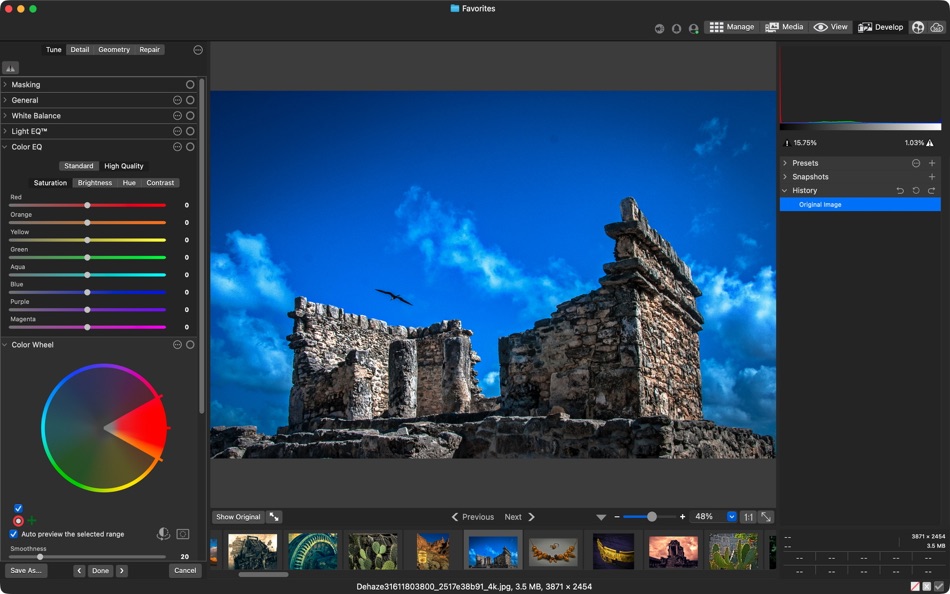Open the zoom percentage dropdown
The height and width of the screenshot is (594, 950).
pos(733,517)
